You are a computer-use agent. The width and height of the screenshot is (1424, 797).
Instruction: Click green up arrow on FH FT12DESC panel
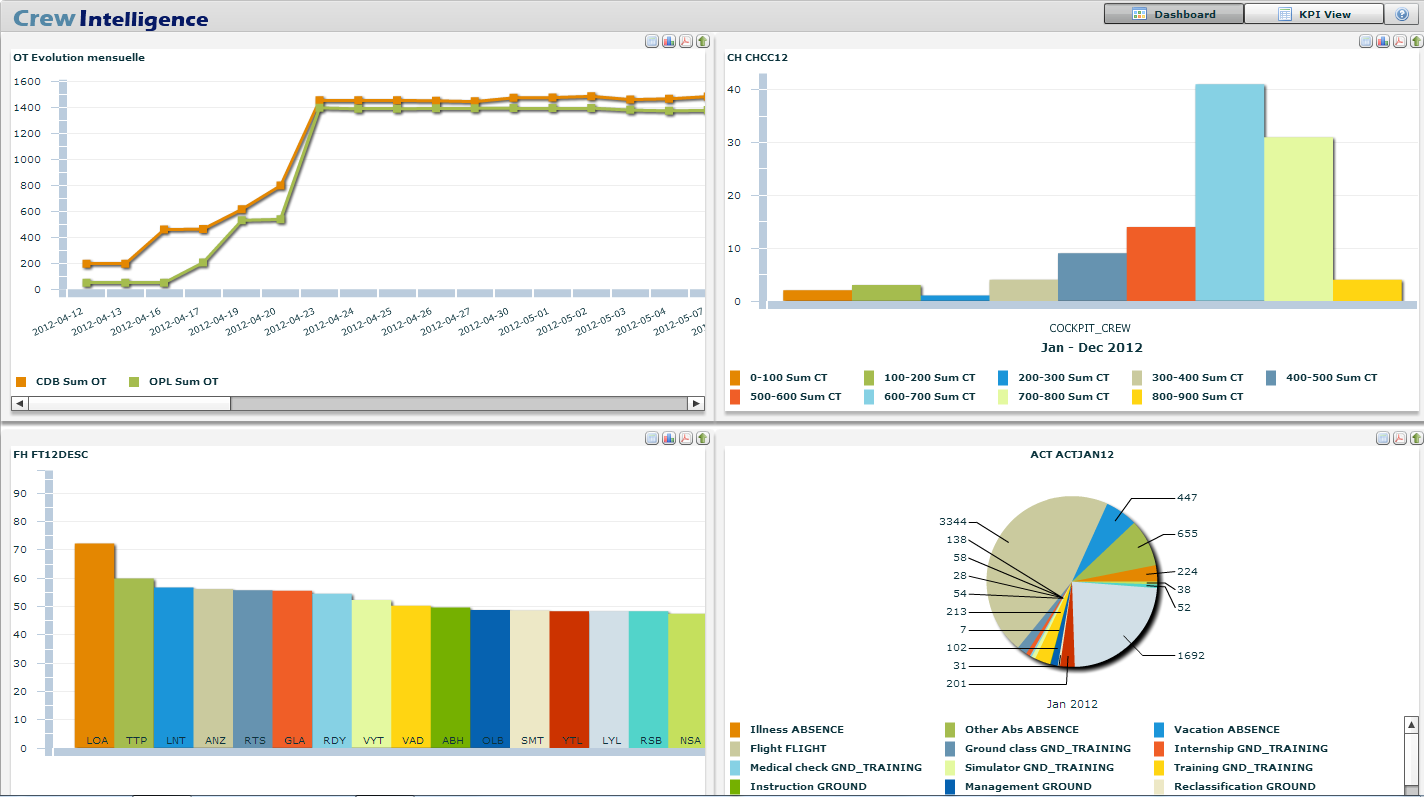703,438
